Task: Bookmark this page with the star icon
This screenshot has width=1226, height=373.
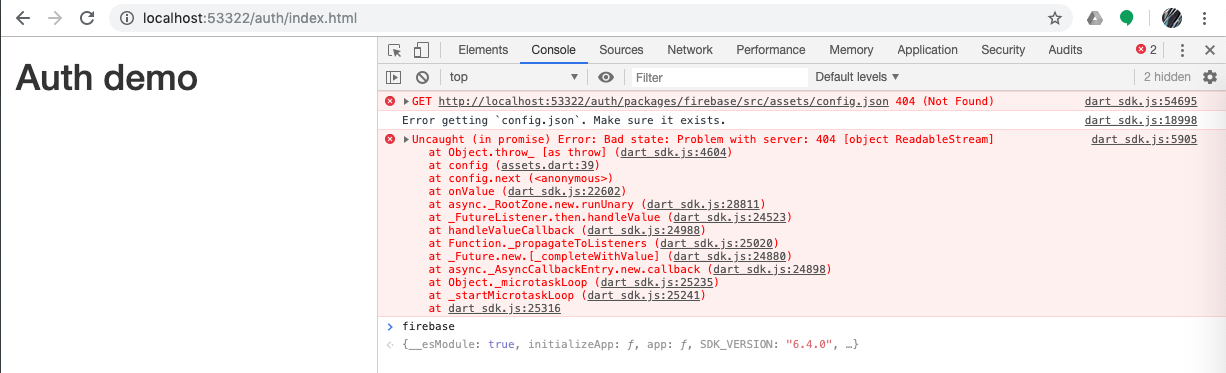Action: pos(1055,18)
